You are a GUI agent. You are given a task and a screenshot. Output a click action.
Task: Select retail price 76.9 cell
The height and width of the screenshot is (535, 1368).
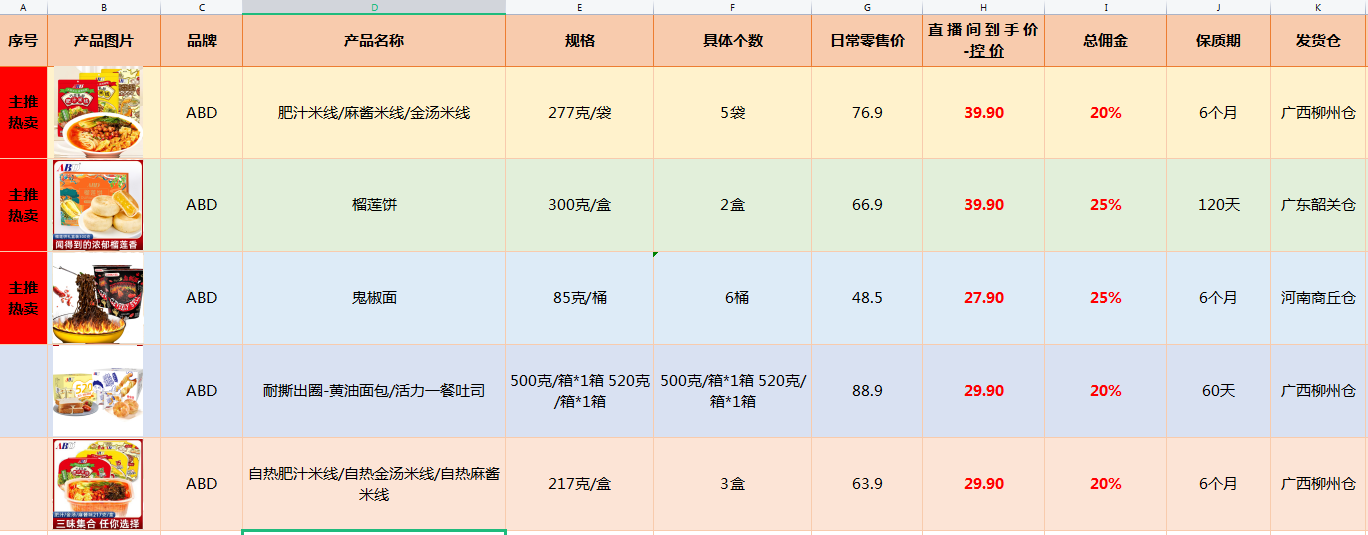(867, 113)
